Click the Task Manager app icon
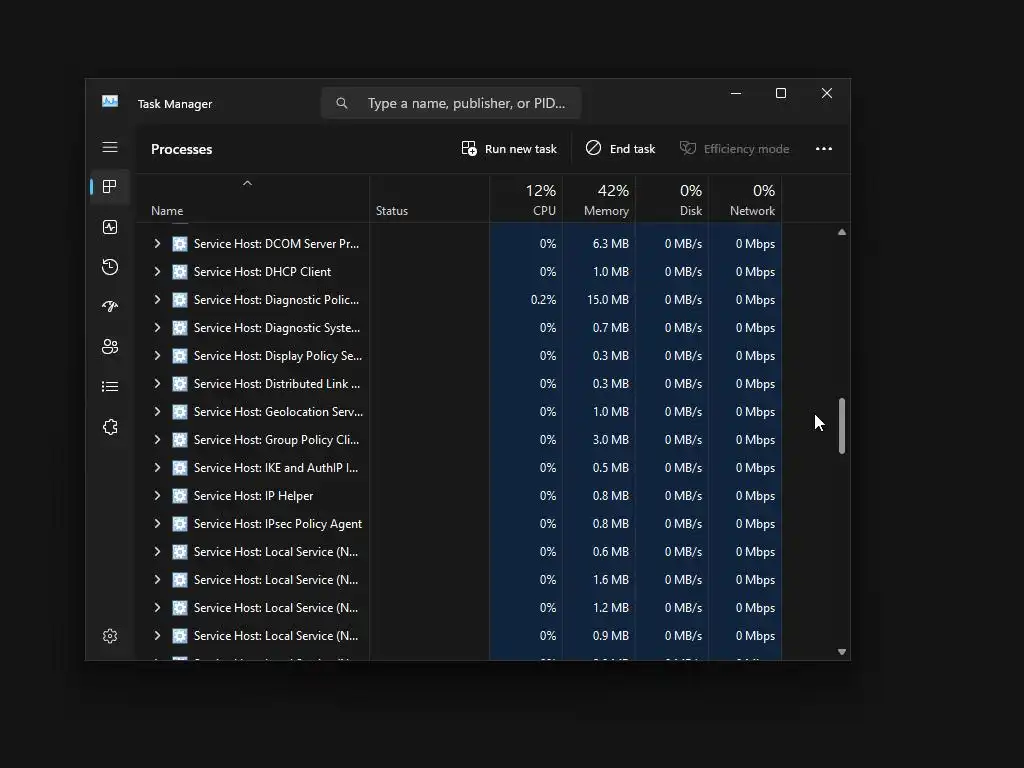Viewport: 1024px width, 768px height. tap(110, 101)
